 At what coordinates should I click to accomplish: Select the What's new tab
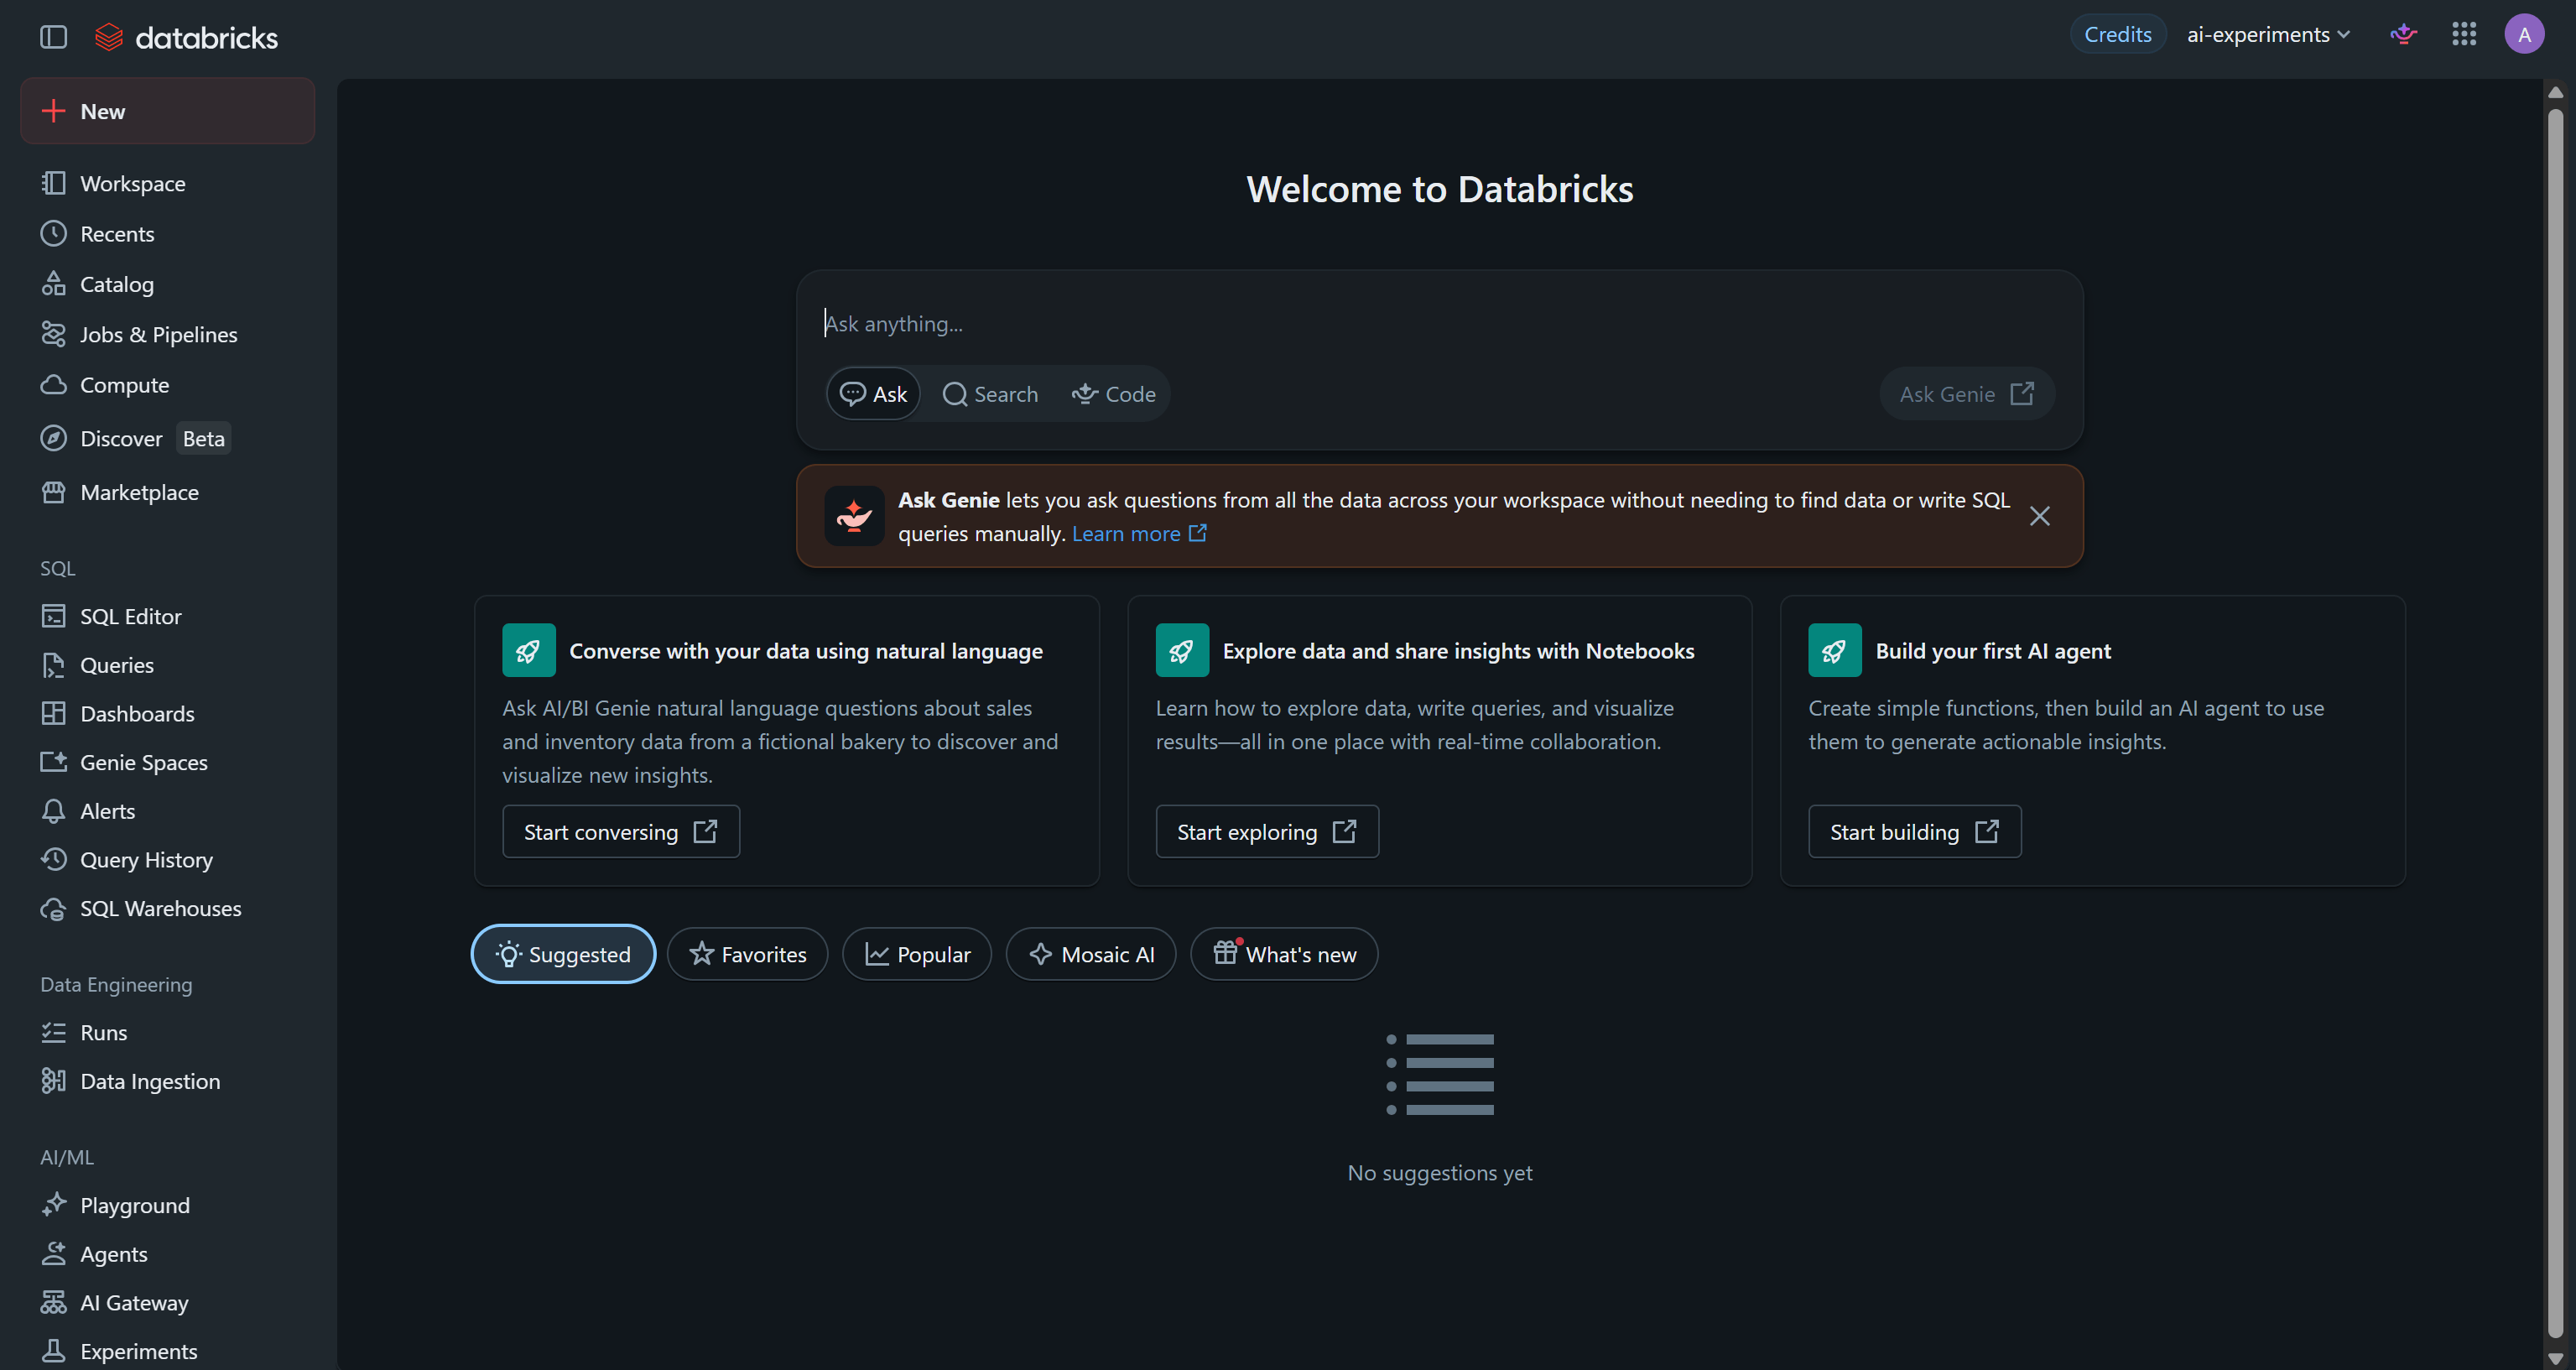1284,954
